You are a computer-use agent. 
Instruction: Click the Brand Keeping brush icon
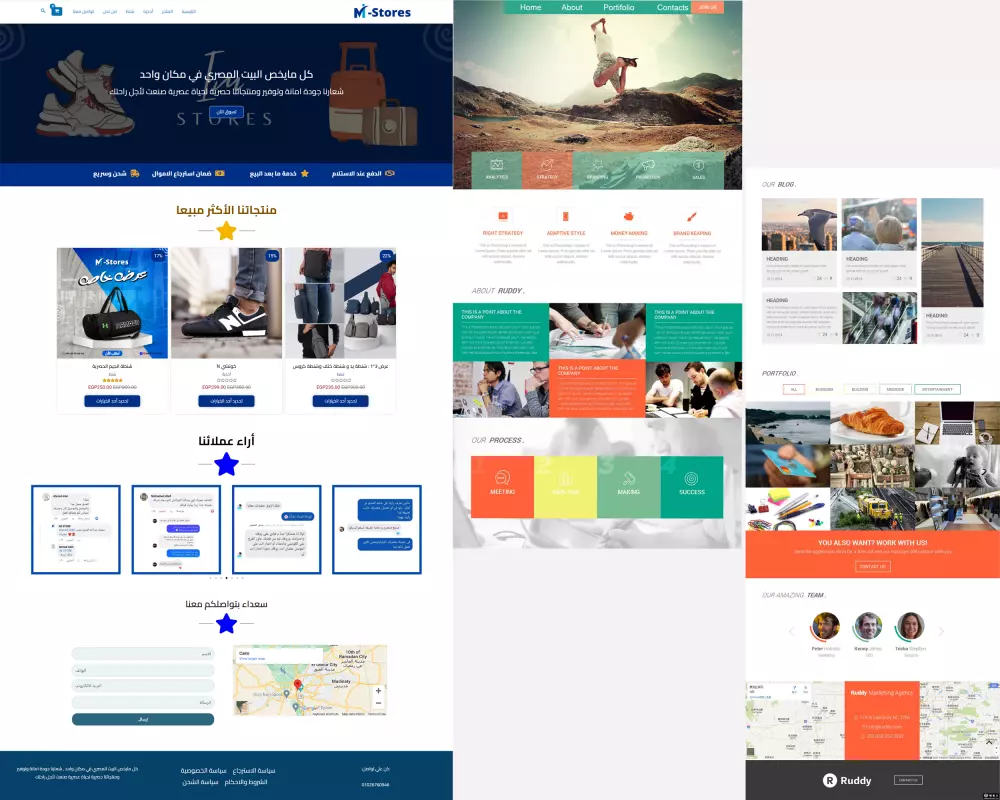coord(692,216)
